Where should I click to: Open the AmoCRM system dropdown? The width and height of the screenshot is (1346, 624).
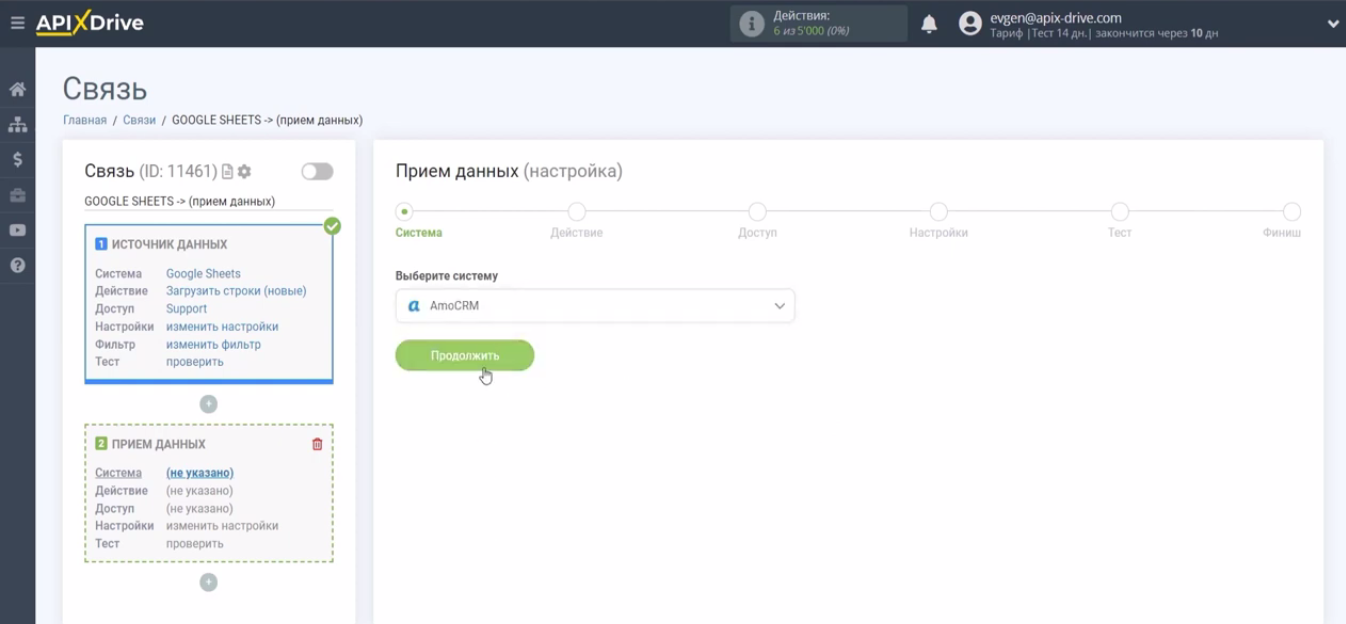pos(595,306)
